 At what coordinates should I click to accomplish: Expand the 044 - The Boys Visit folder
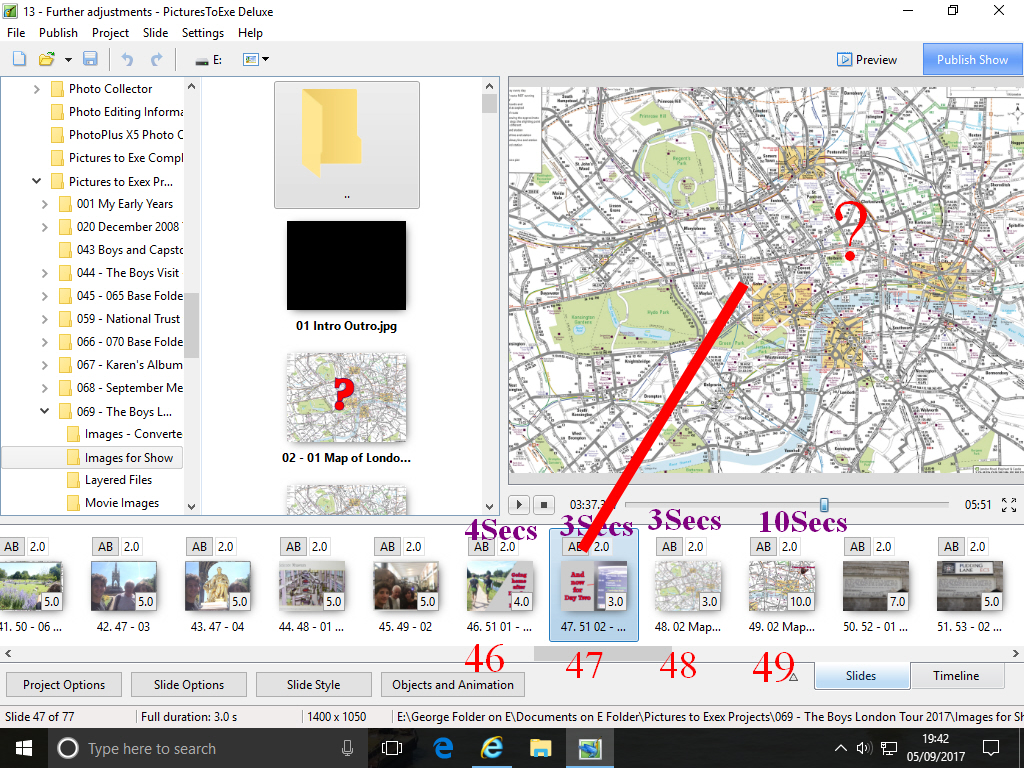(44, 273)
